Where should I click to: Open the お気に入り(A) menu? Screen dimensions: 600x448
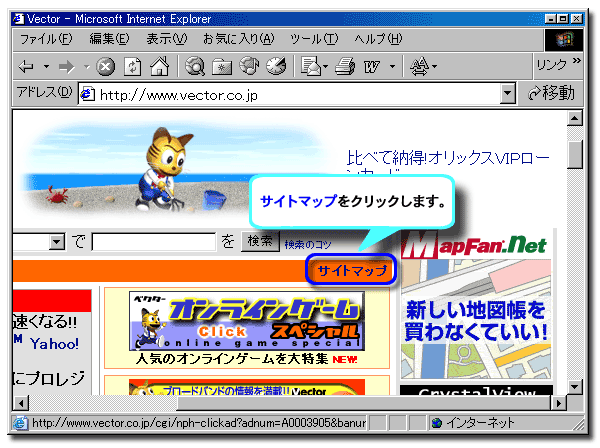point(238,39)
